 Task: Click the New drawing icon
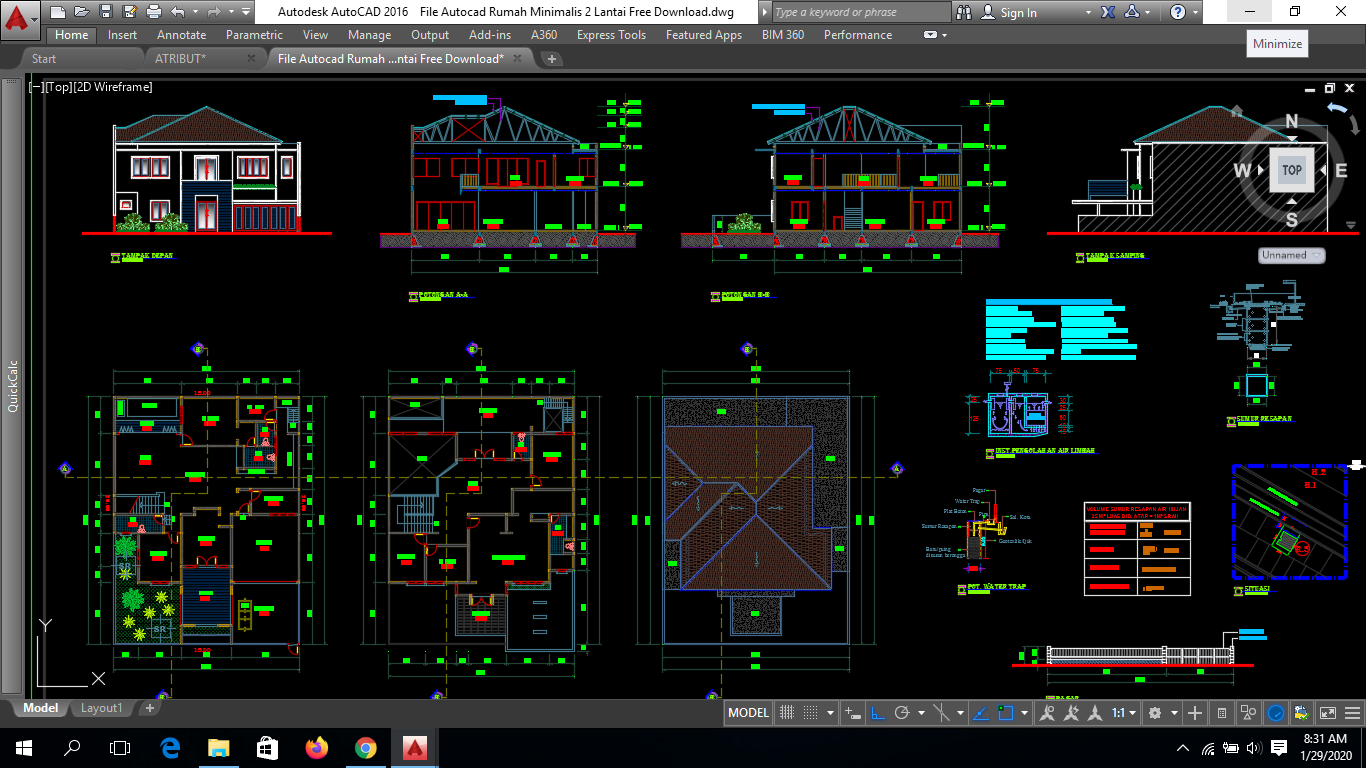pos(58,12)
